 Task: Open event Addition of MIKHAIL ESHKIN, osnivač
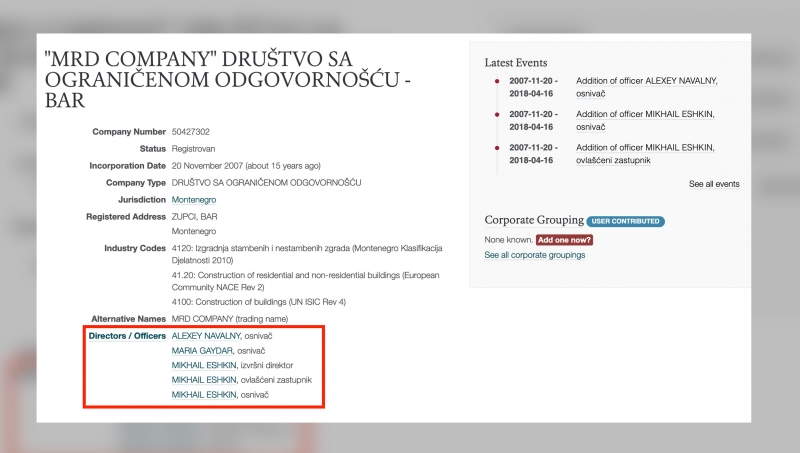[645, 120]
